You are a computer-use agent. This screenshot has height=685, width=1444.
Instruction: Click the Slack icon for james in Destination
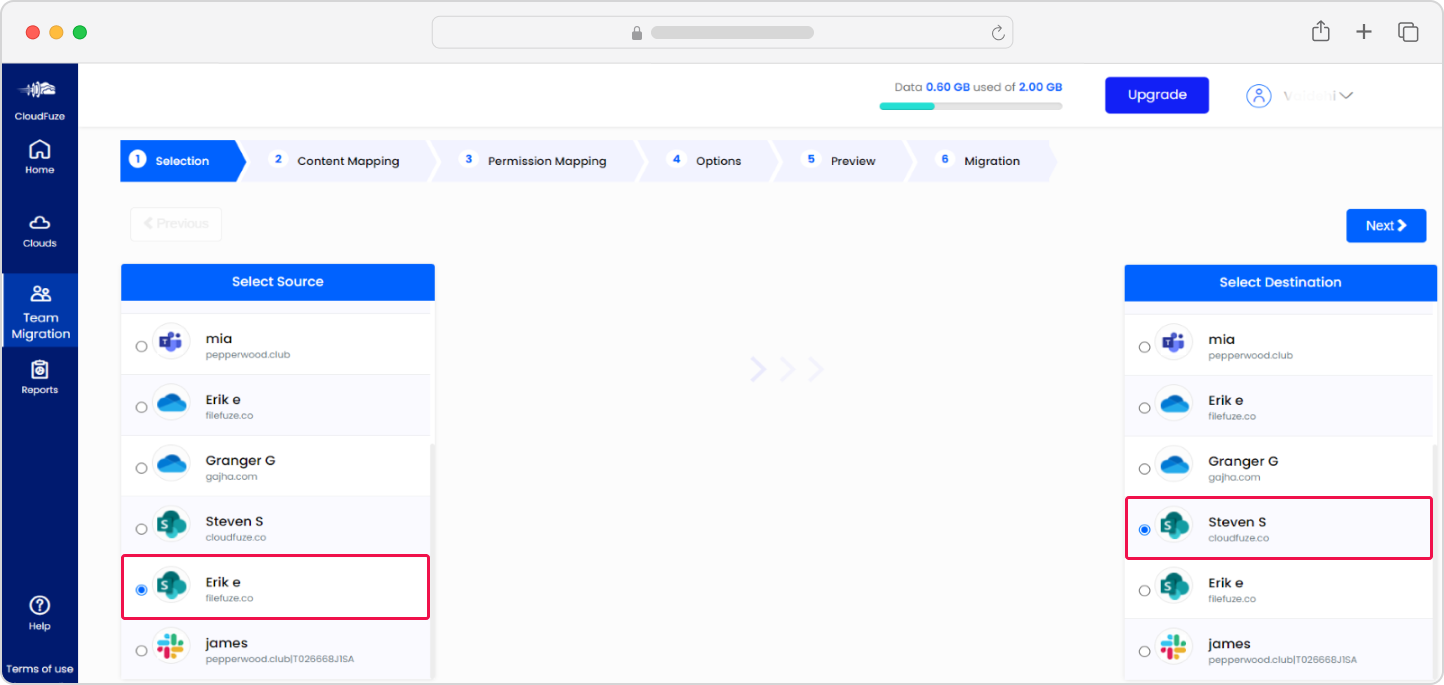pos(1174,648)
